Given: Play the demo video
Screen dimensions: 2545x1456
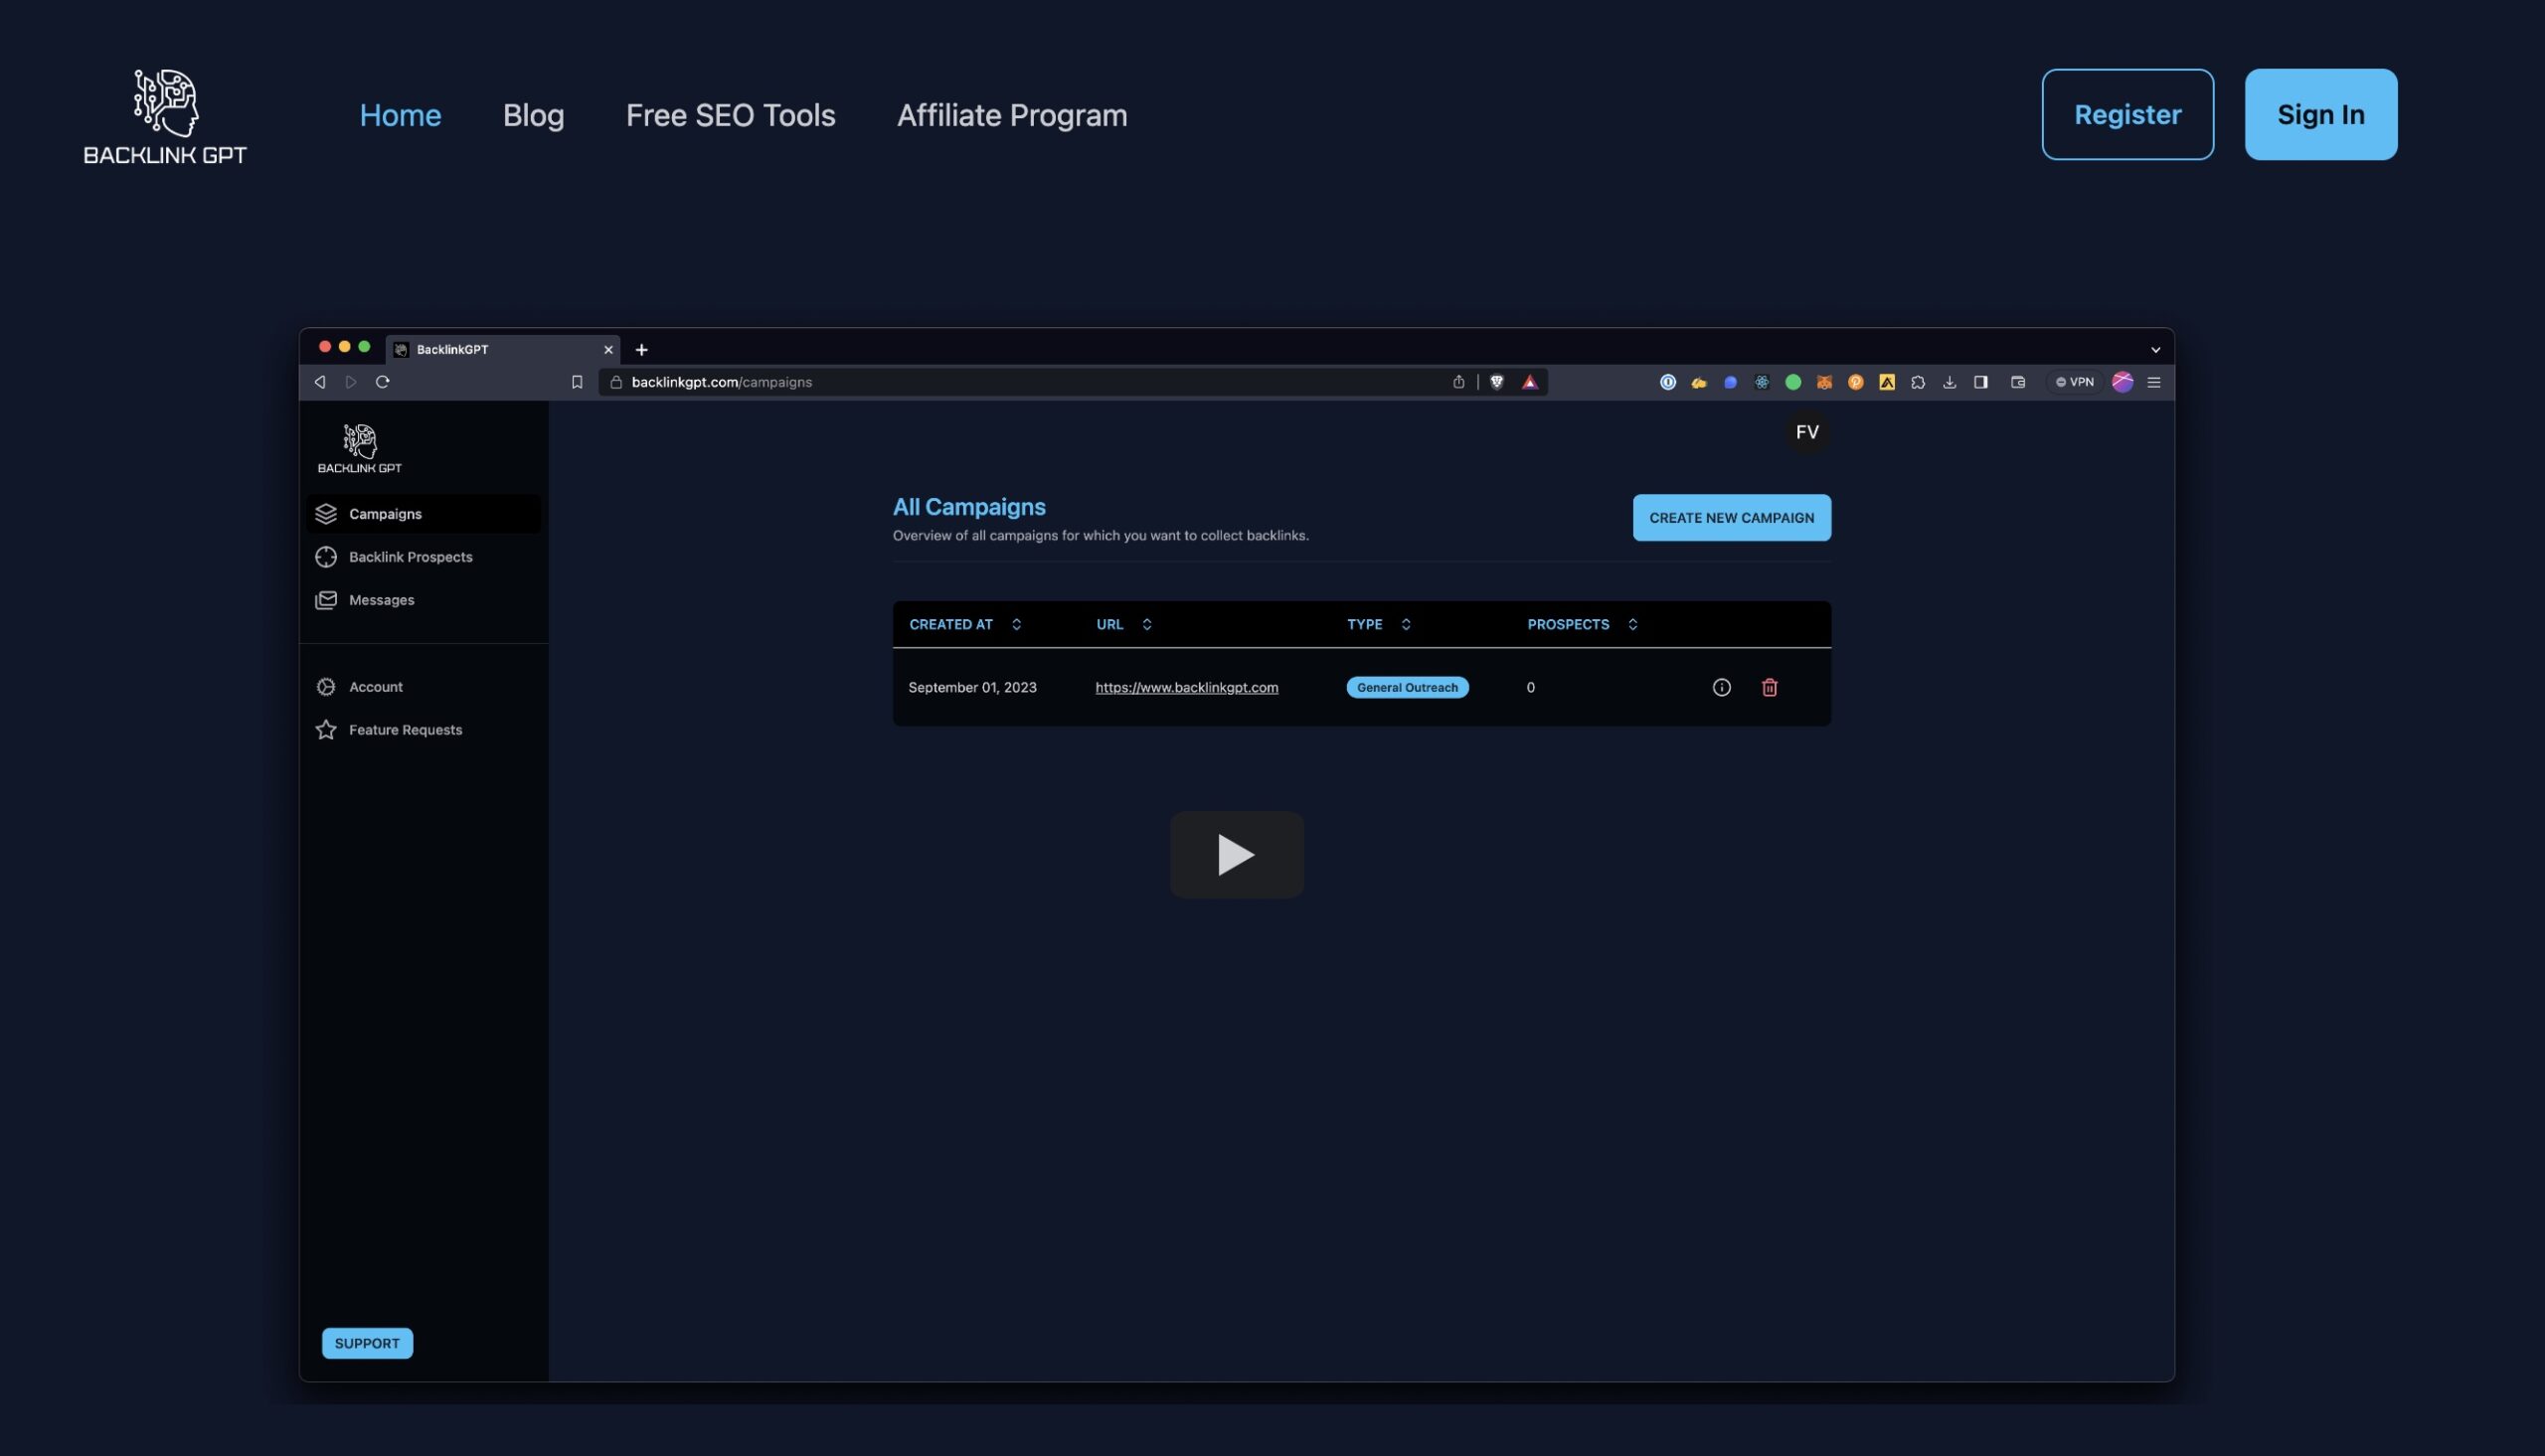Looking at the screenshot, I should [1236, 854].
